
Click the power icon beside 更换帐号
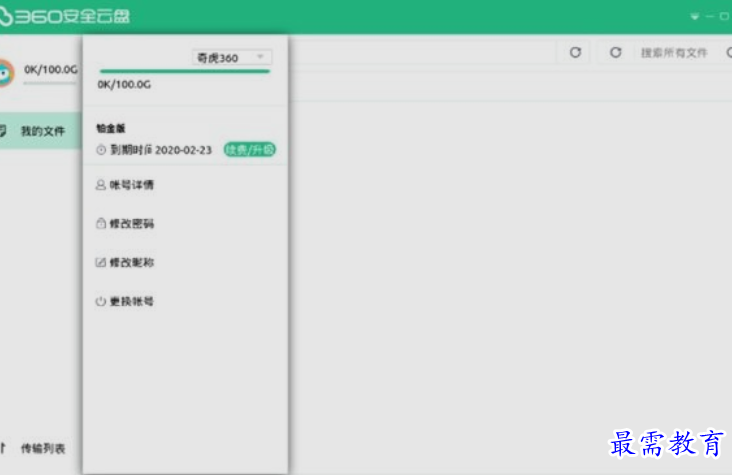tap(100, 301)
